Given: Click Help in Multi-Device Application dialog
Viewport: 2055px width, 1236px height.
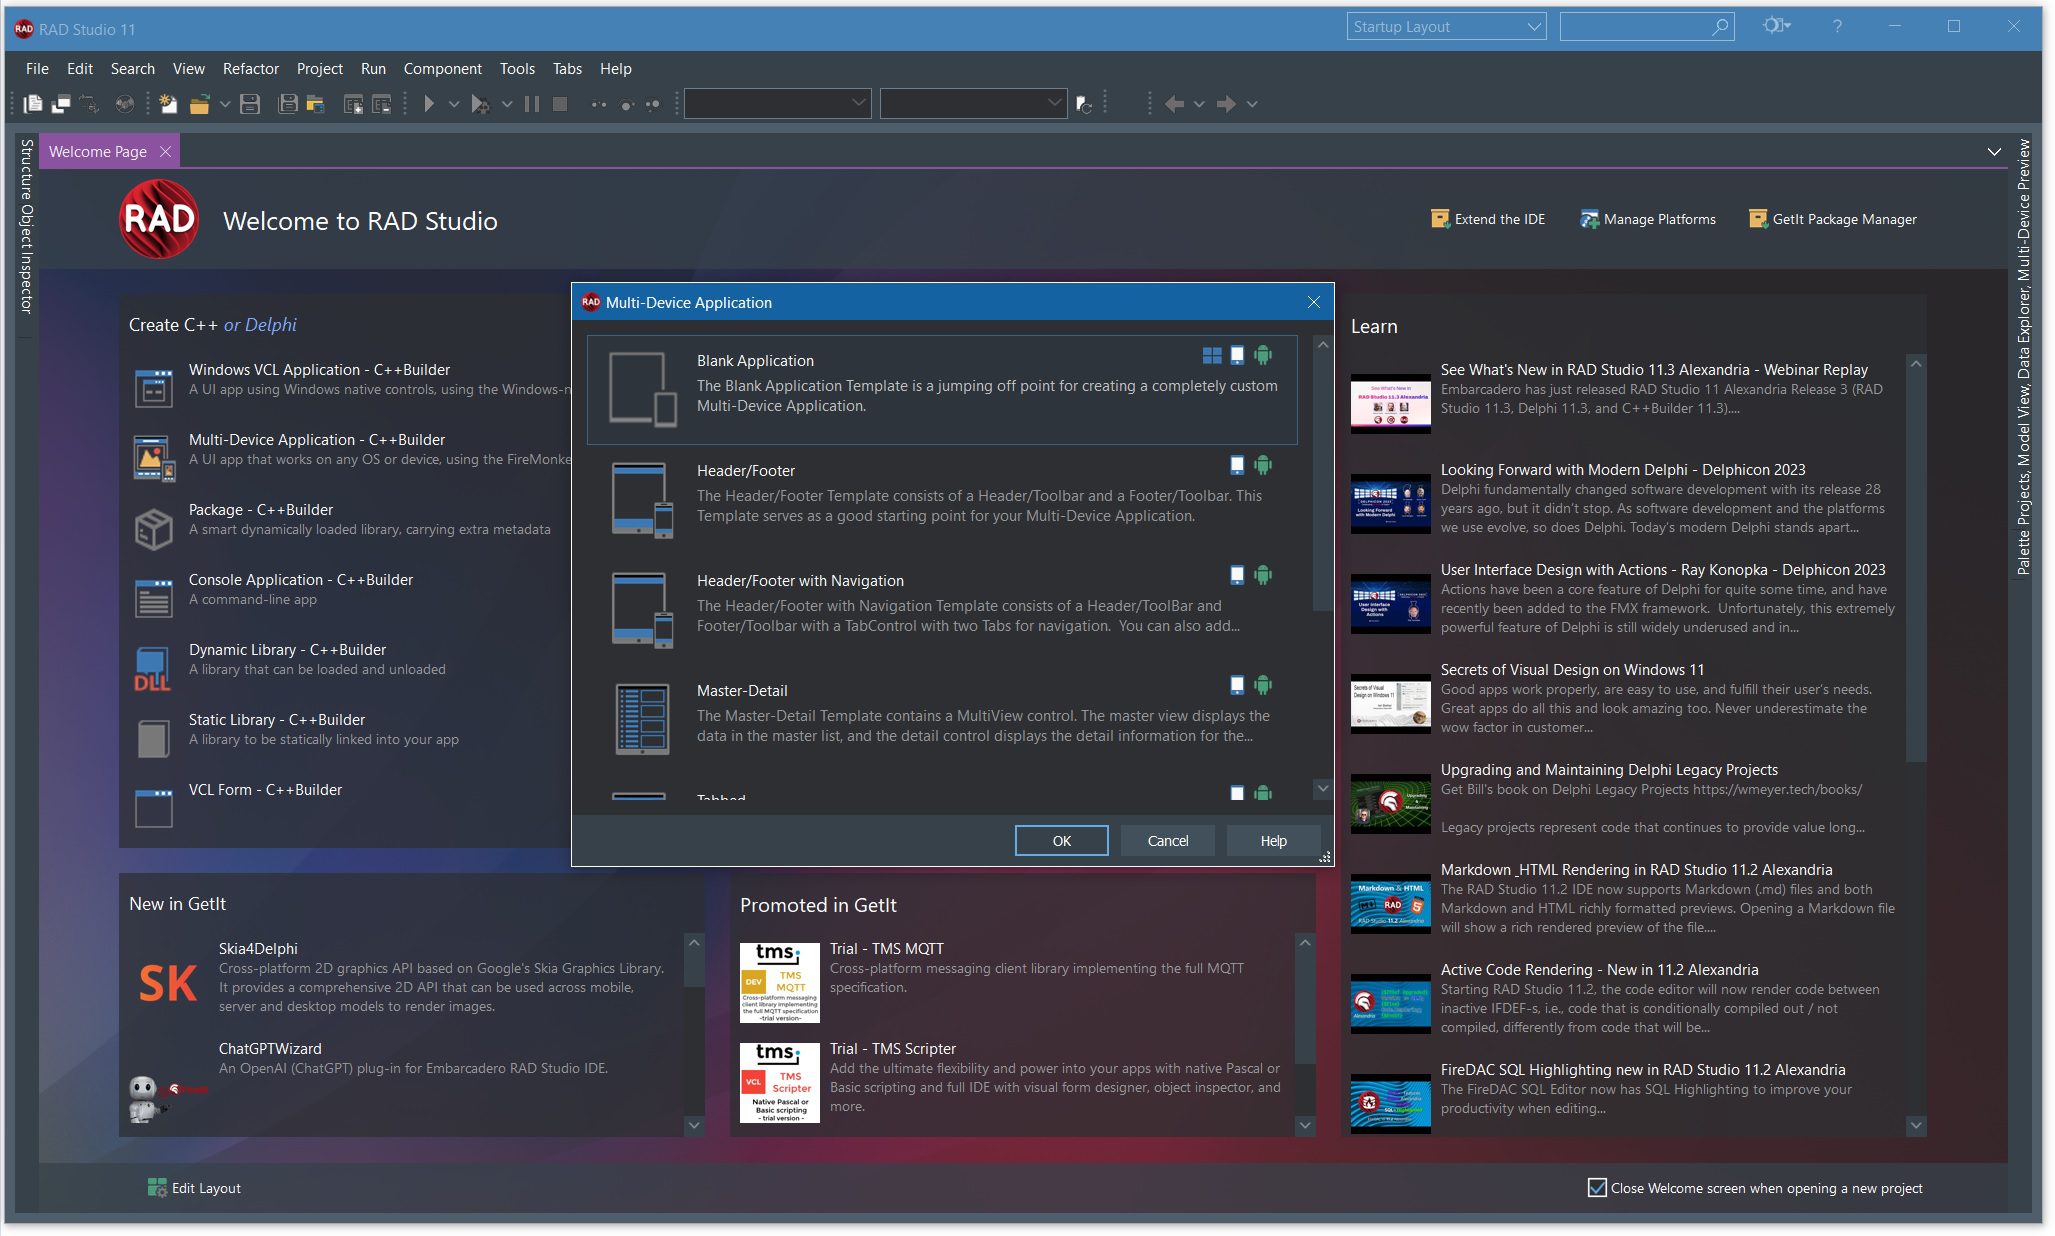Looking at the screenshot, I should tap(1273, 841).
